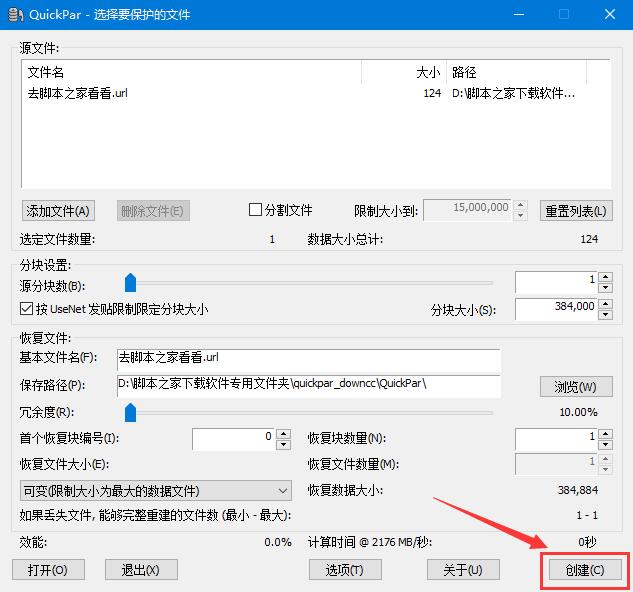Screen dimensions: 633x592
Task: Click the 创建(C) button
Action: (585, 570)
